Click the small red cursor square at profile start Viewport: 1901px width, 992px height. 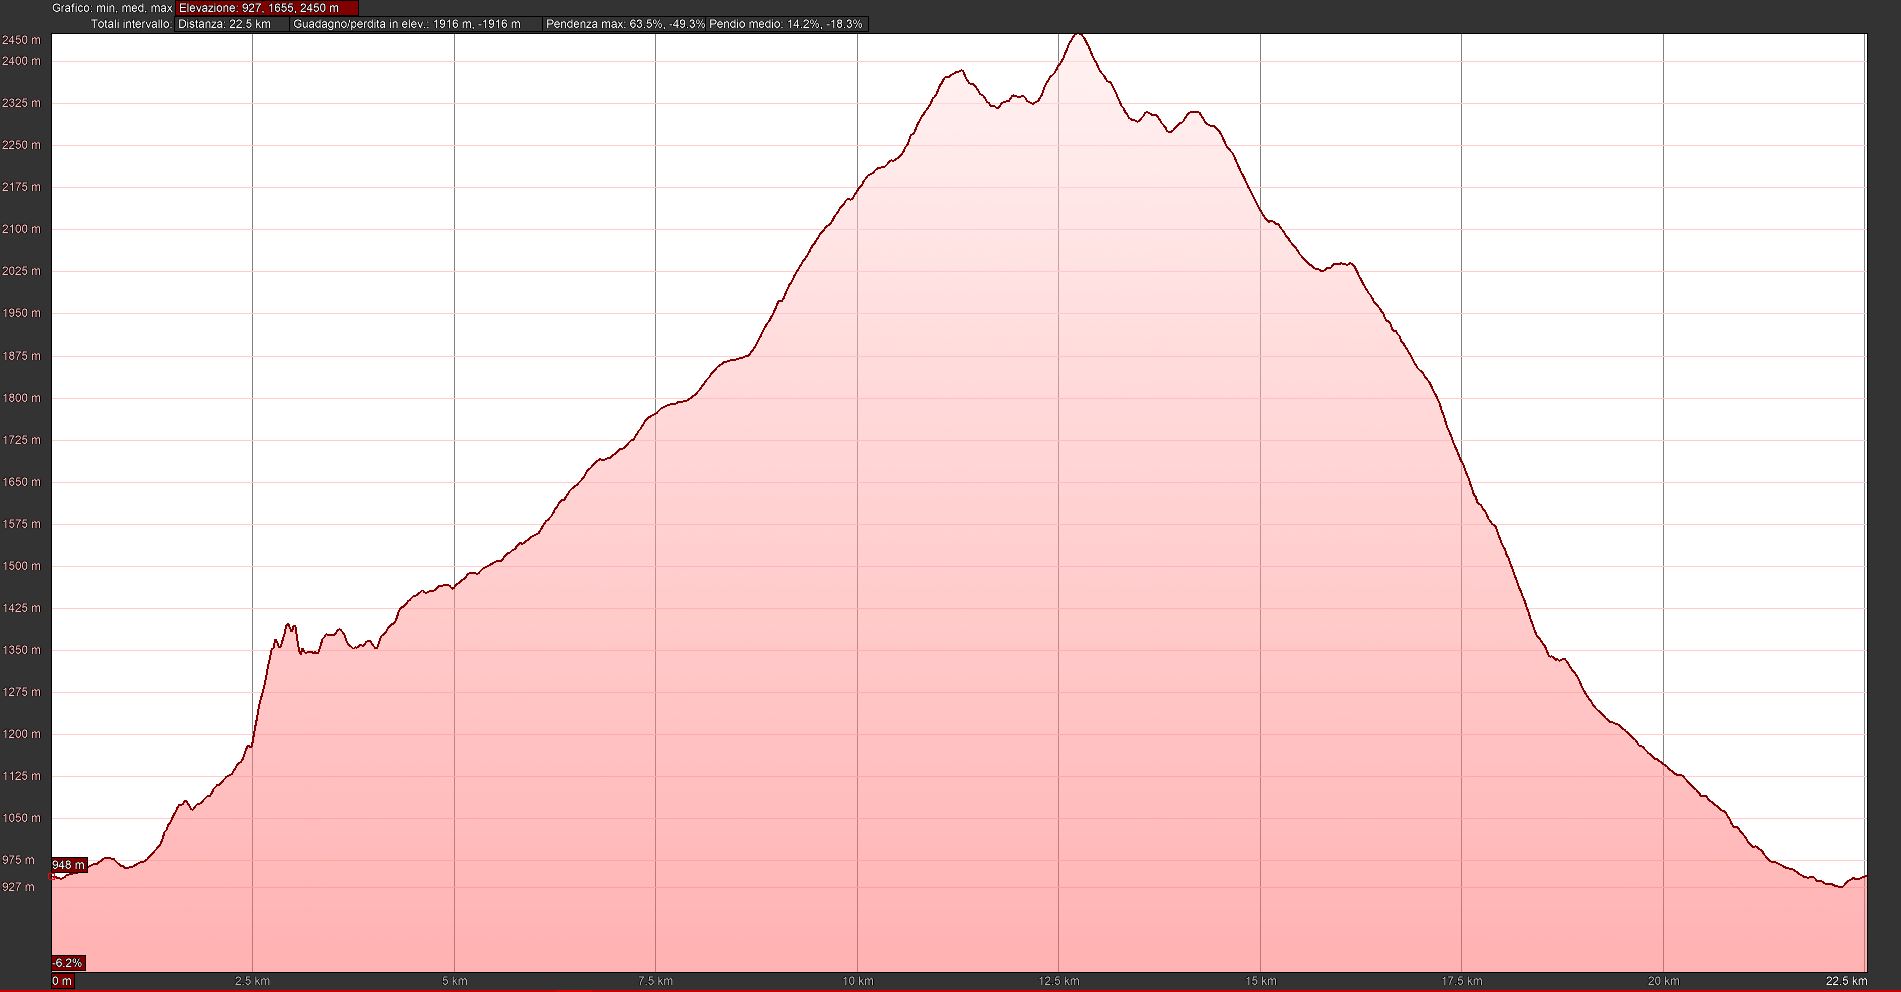pos(52,876)
